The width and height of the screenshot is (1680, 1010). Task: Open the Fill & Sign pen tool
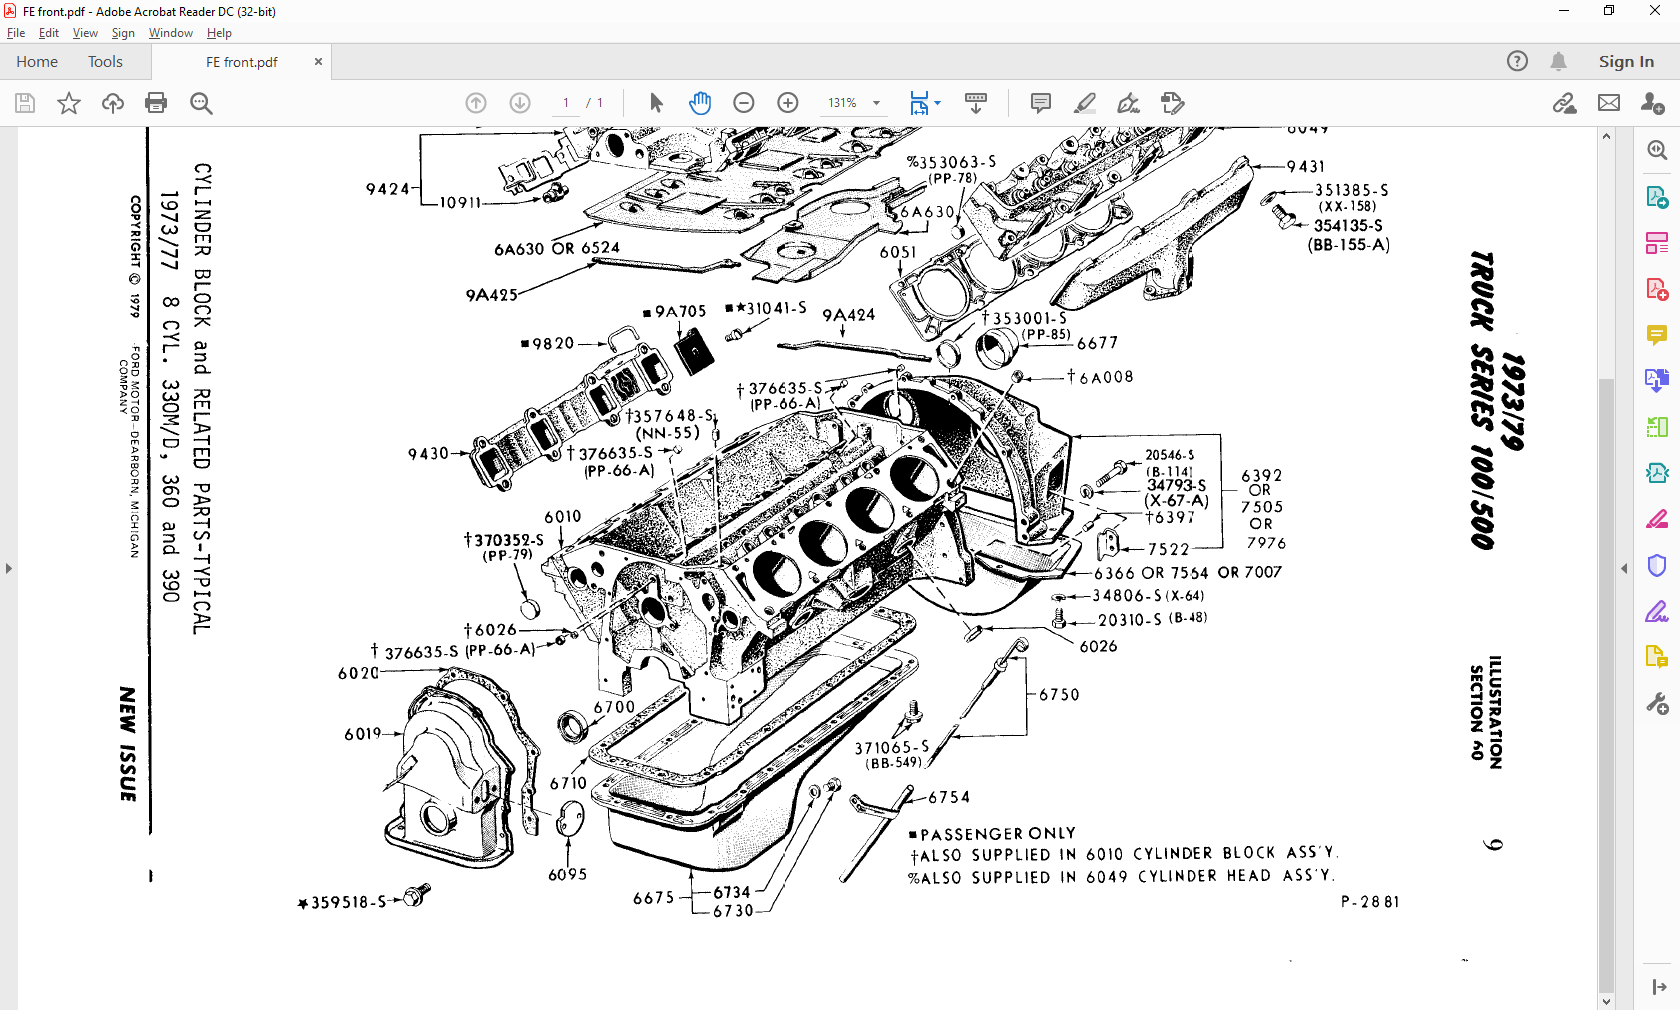pos(1128,103)
